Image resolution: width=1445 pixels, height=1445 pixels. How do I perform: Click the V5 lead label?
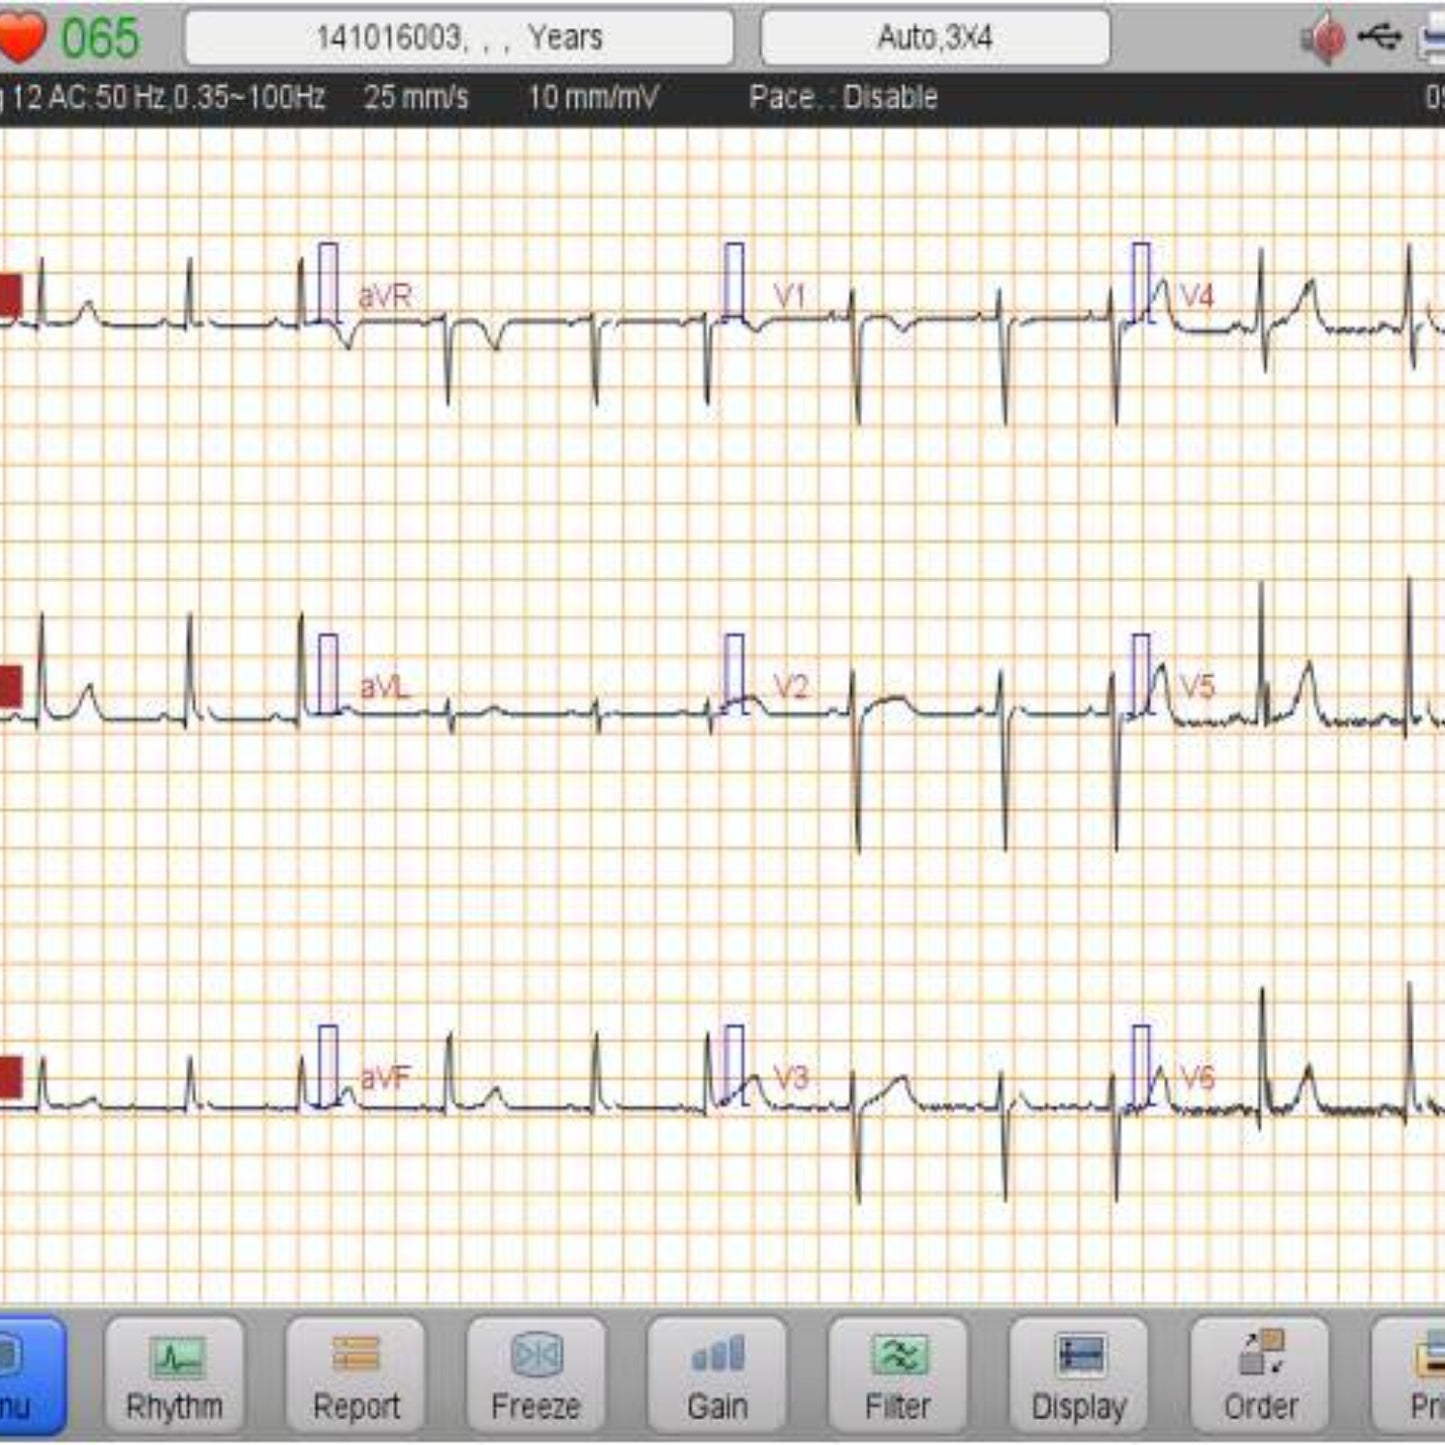tap(1197, 687)
